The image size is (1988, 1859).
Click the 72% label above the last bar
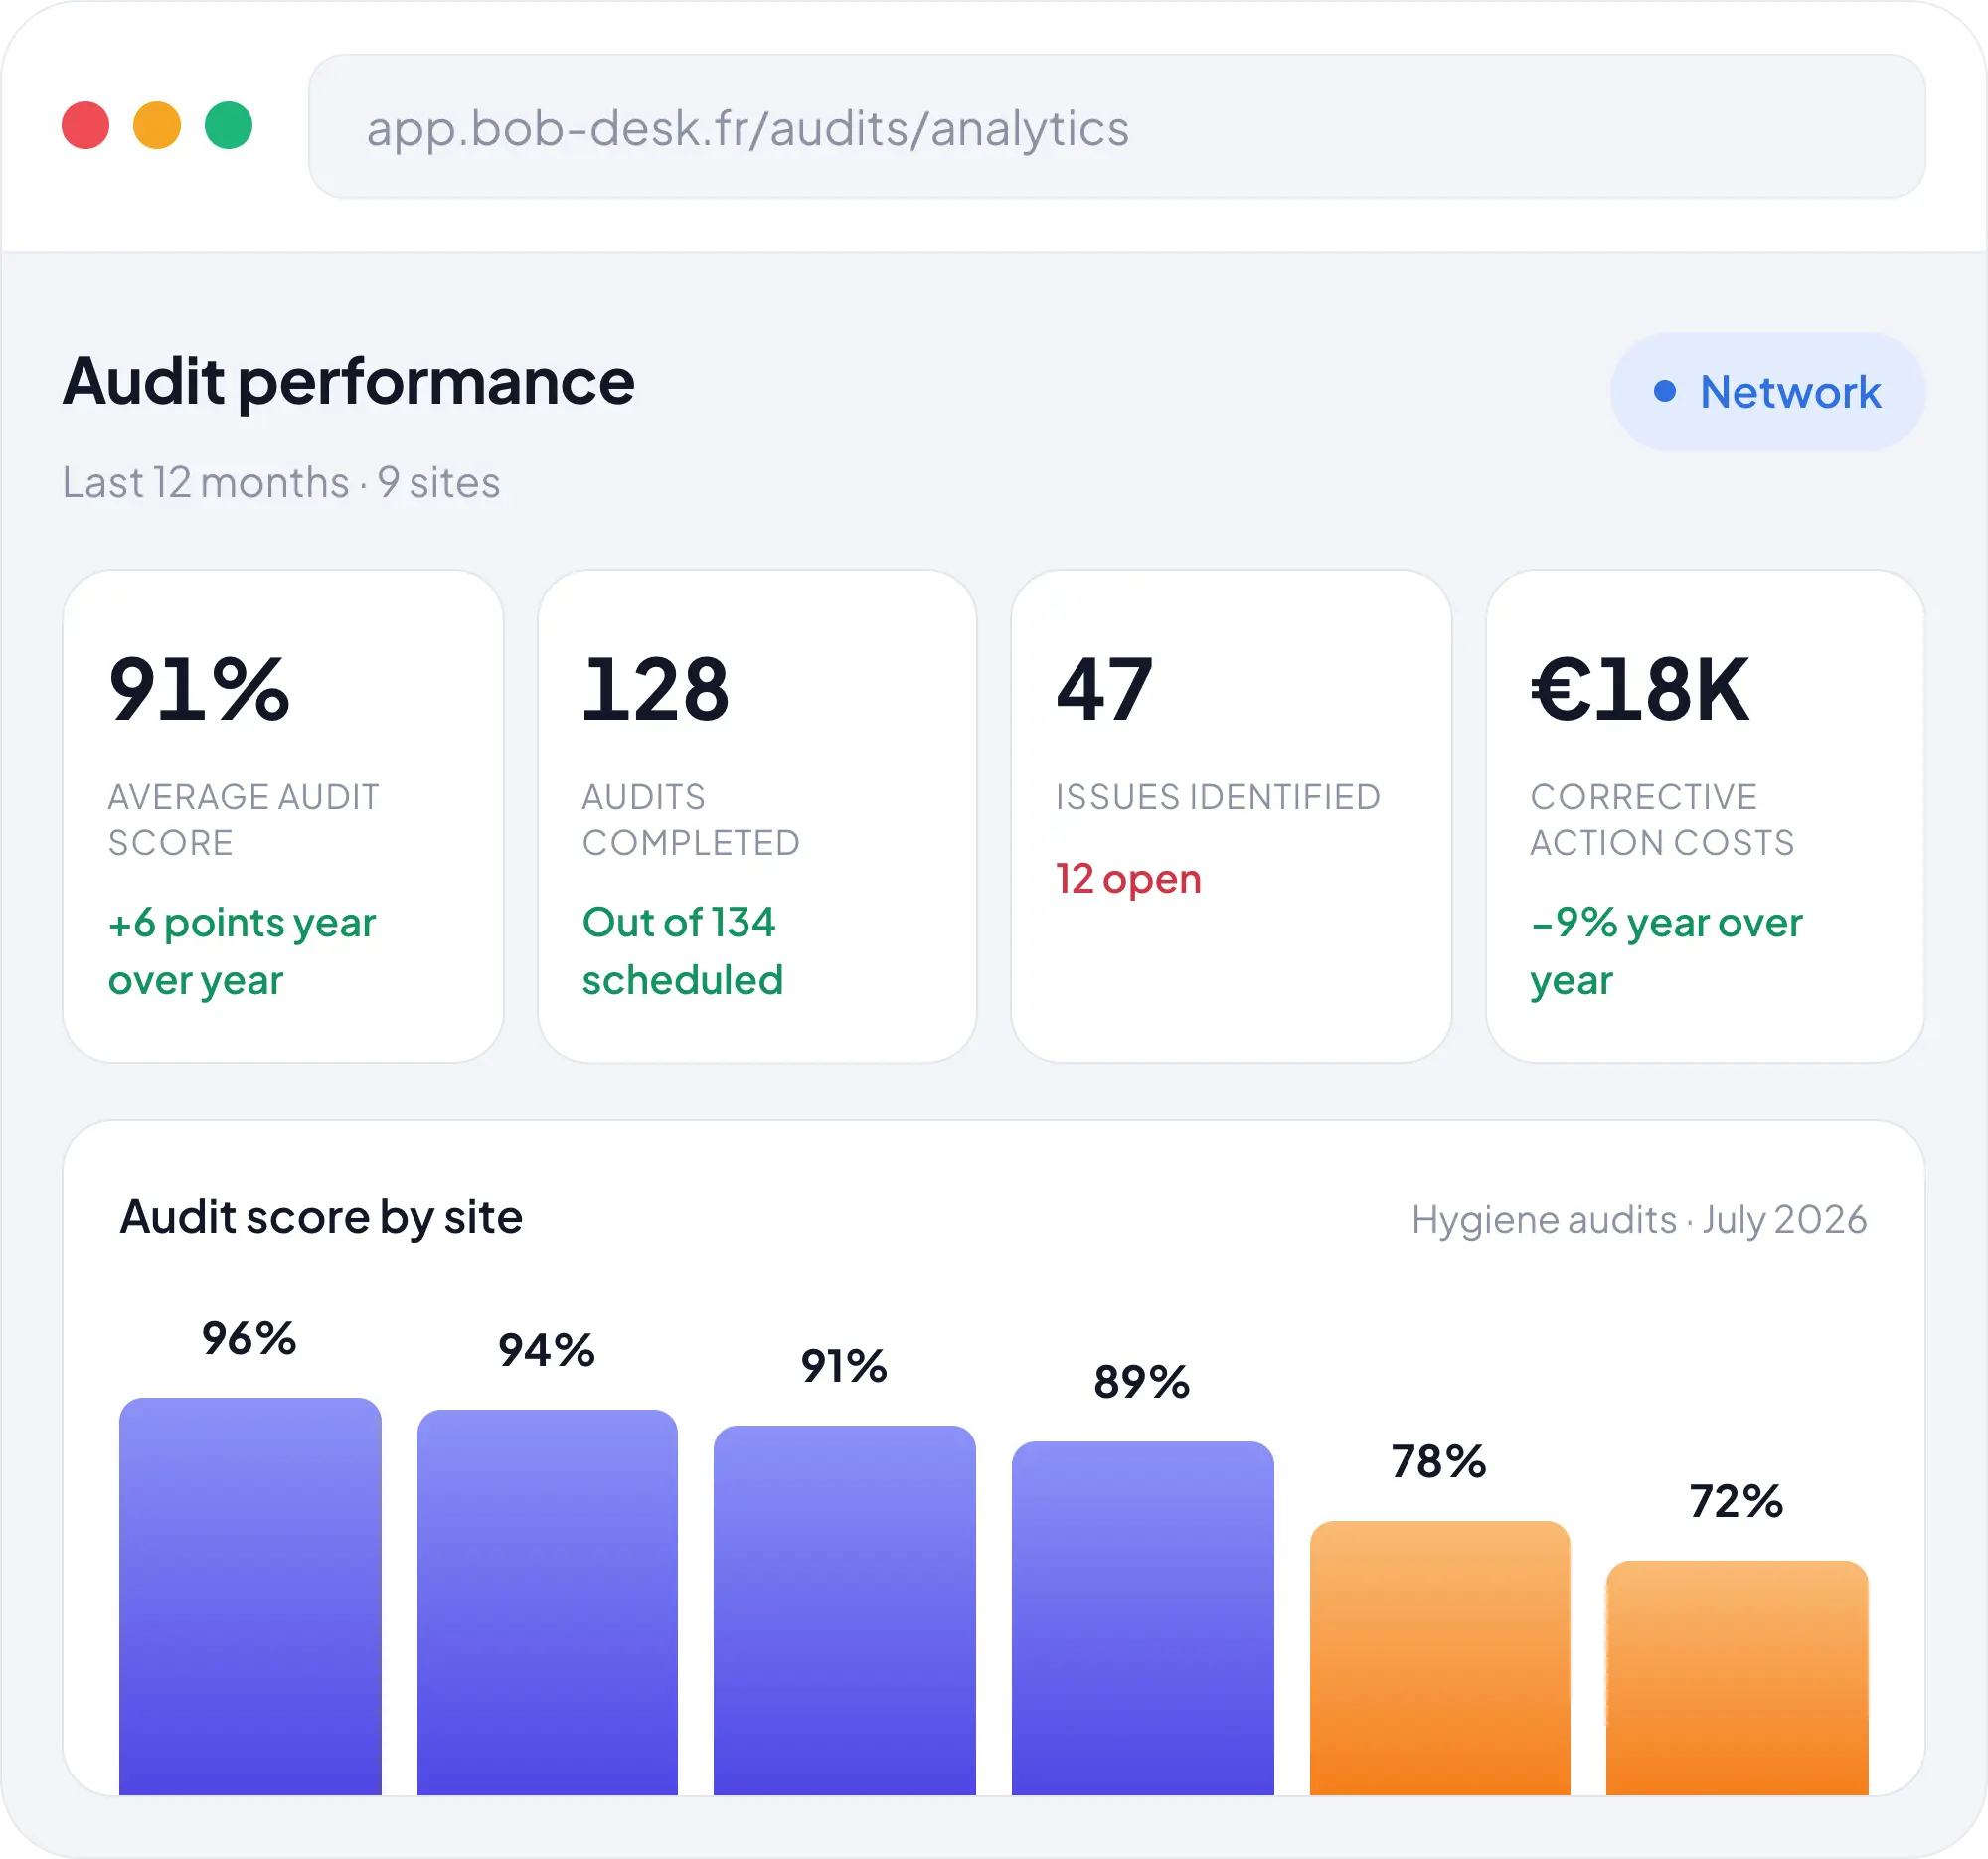pyautogui.click(x=1736, y=1502)
